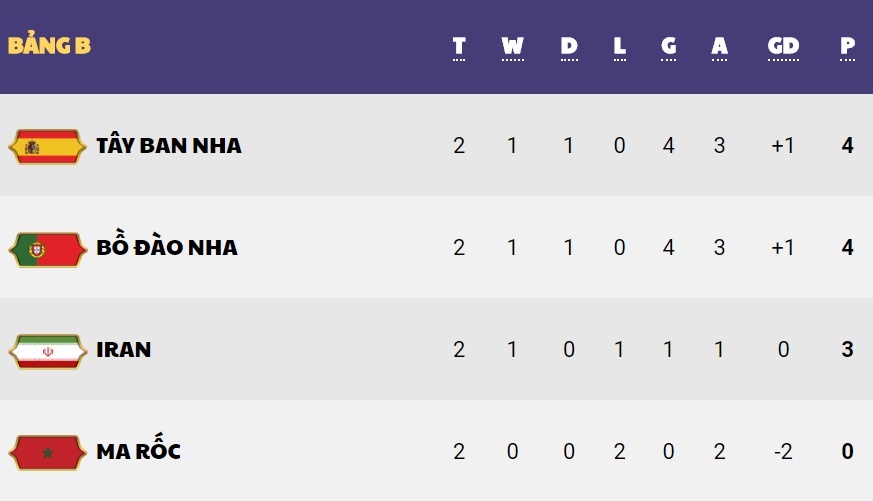Click the Morocco flag icon
Screen dimensions: 873x501
point(47,452)
